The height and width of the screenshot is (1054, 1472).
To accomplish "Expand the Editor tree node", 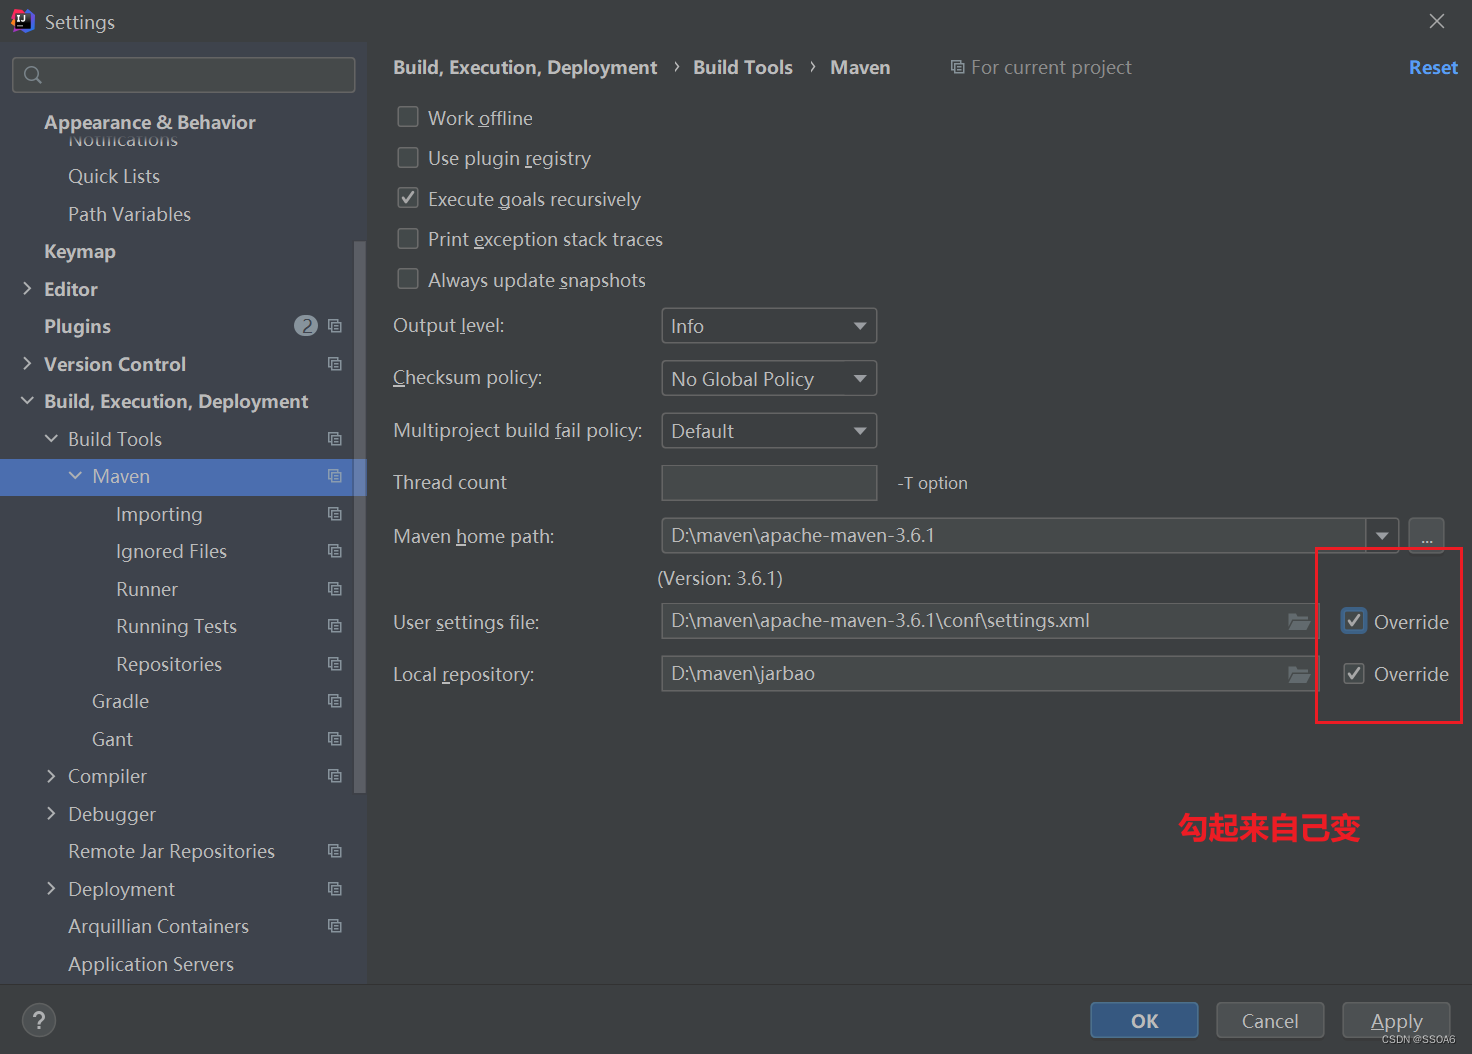I will tap(27, 289).
